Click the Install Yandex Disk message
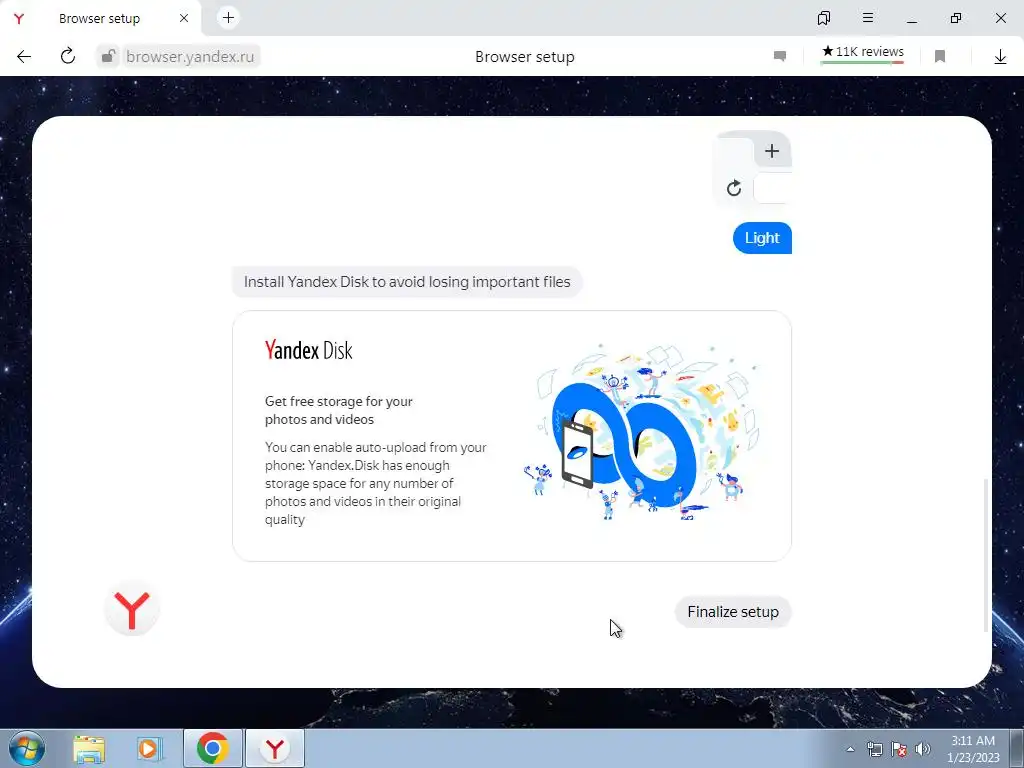 point(407,282)
